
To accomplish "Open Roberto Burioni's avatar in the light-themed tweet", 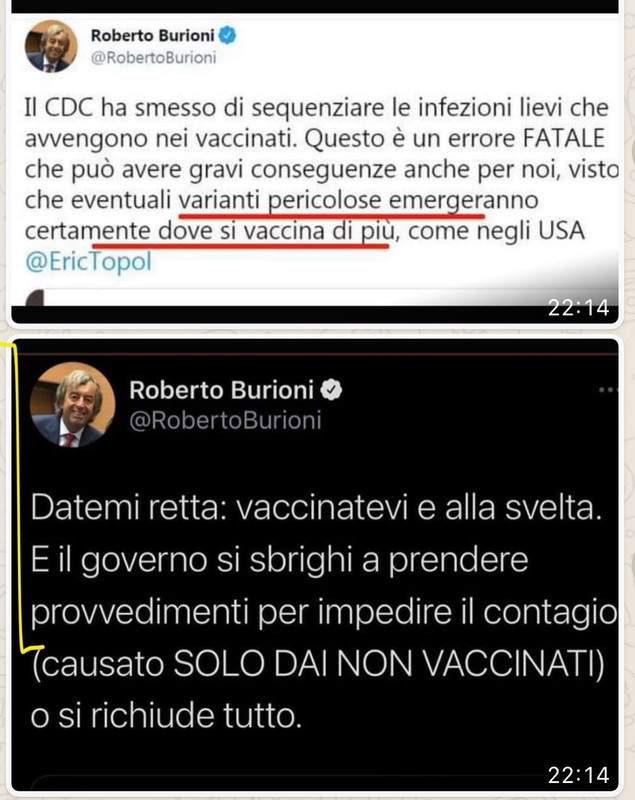I will 51,46.
